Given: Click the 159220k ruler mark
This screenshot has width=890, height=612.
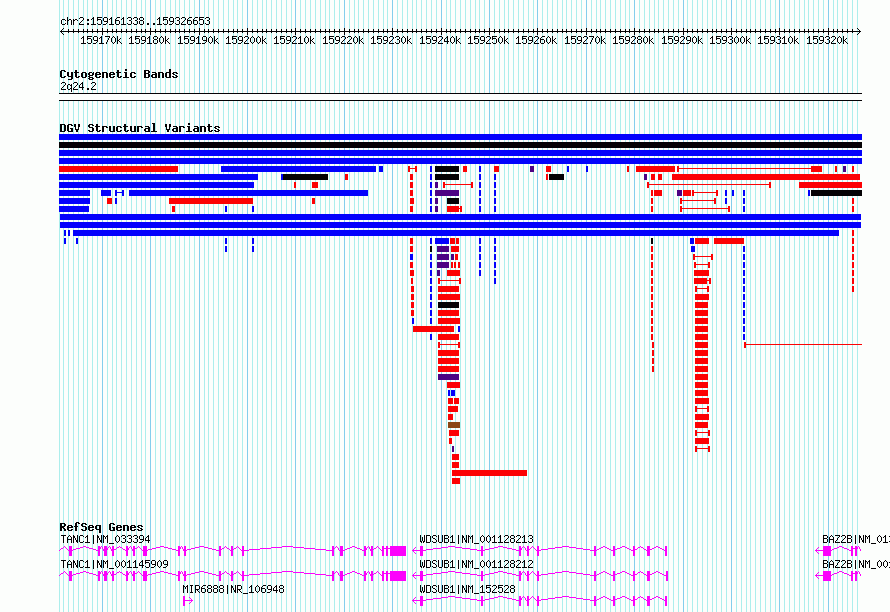Looking at the screenshot, I should click(x=343, y=40).
